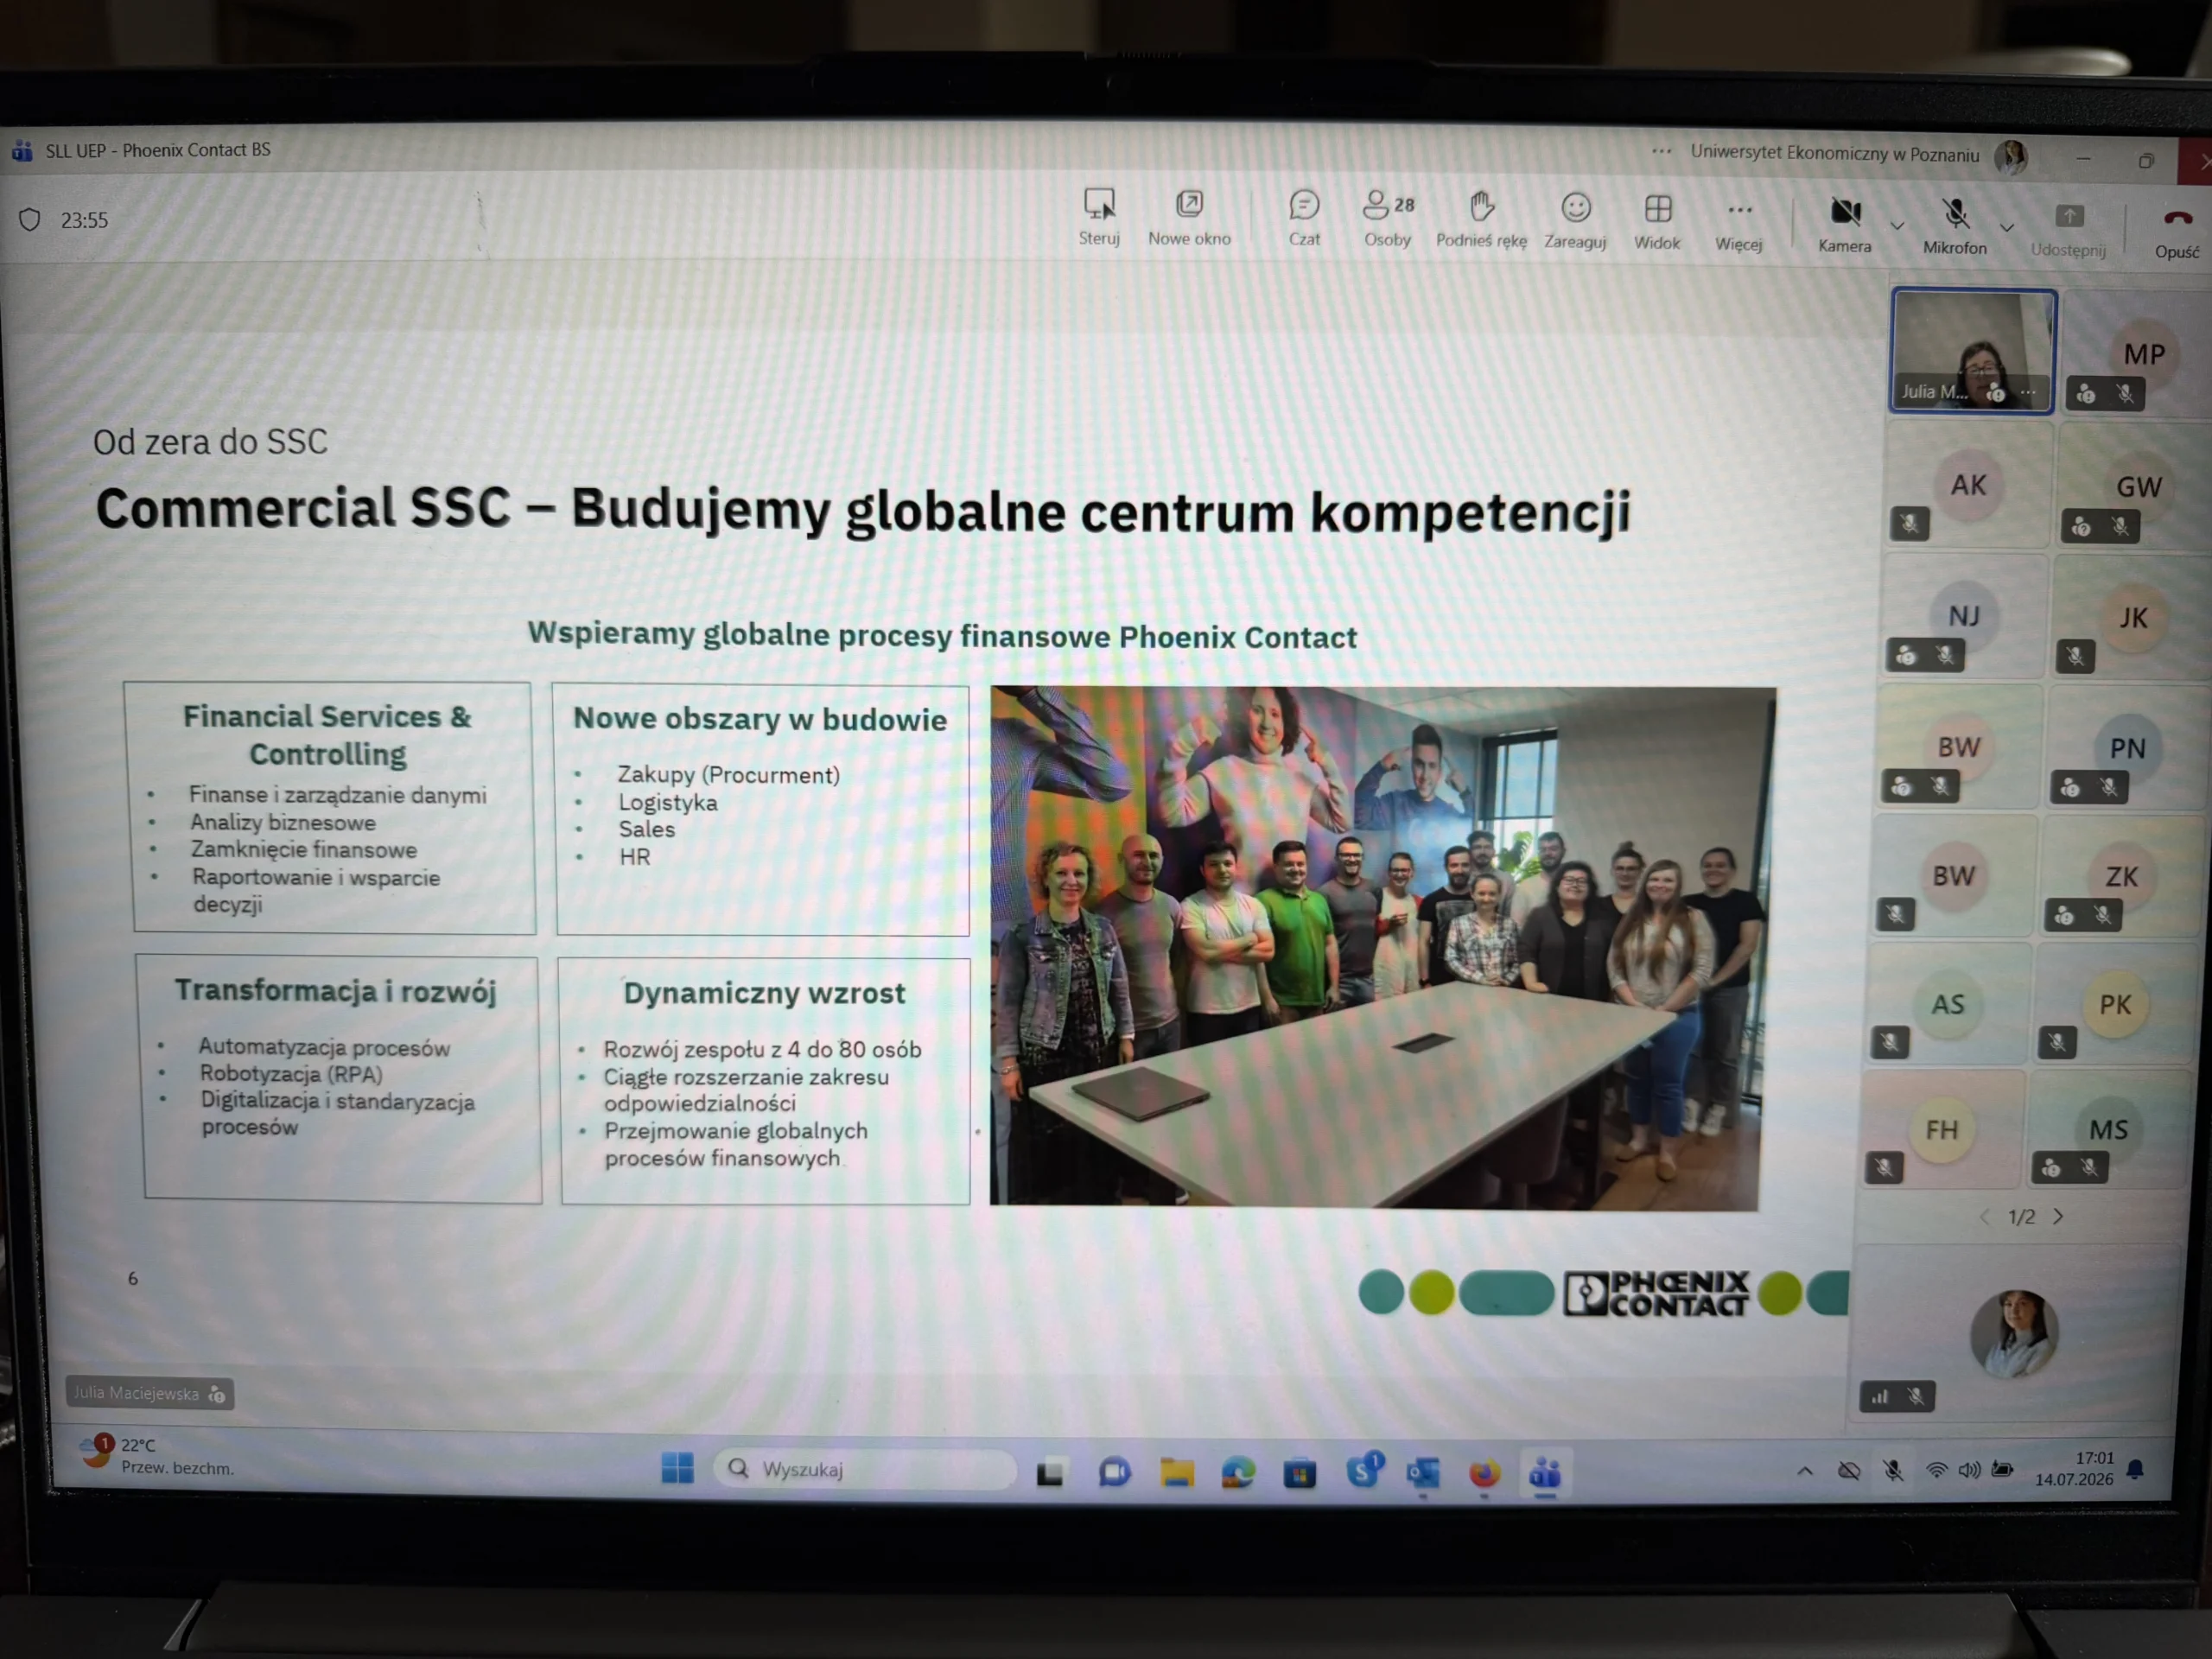Click the Udostępnij share button

pos(2068,229)
